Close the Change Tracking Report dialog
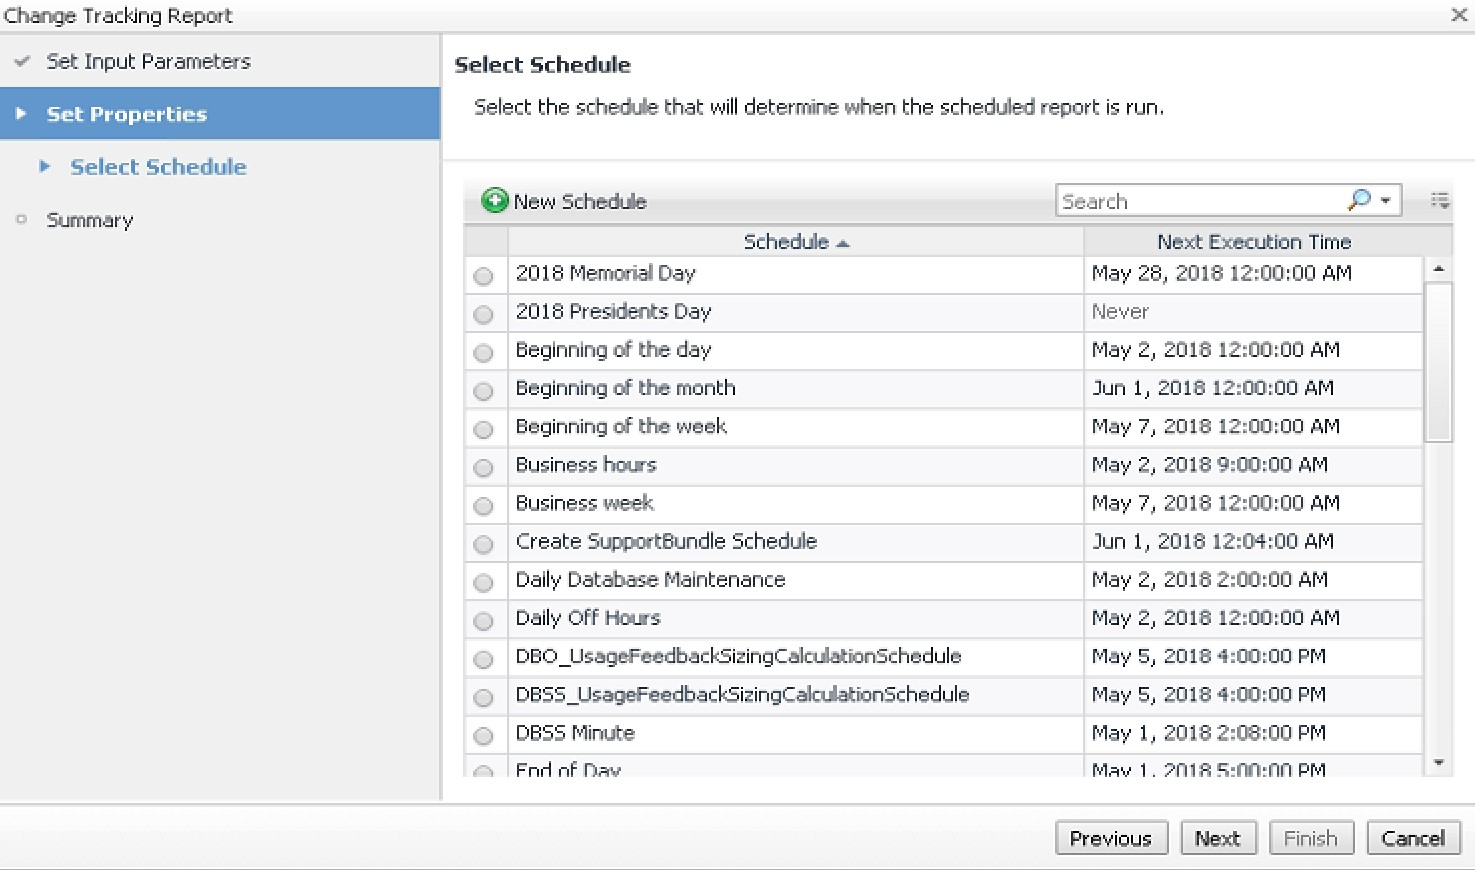The image size is (1475, 870). (1458, 15)
